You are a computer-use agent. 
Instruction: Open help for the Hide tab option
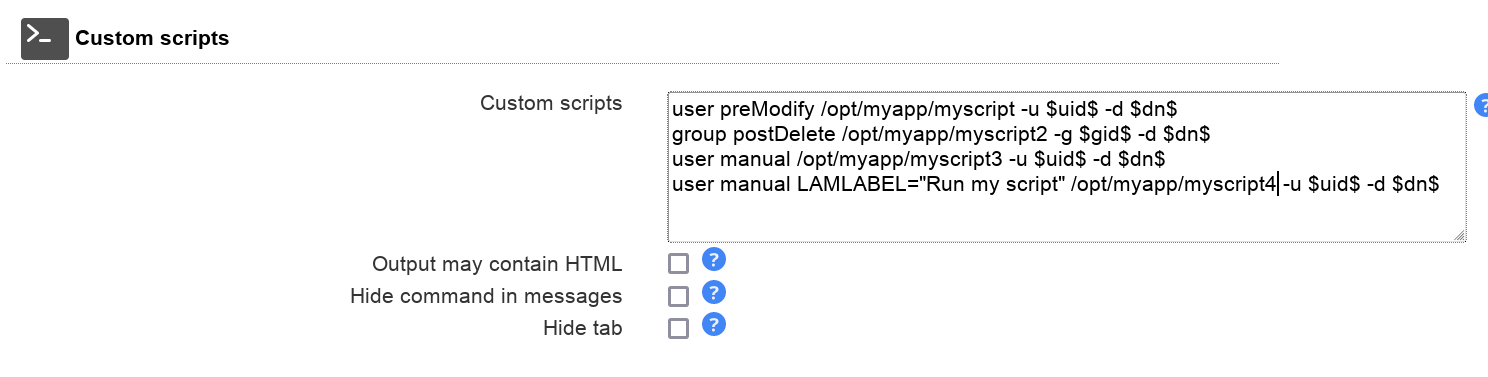pos(713,325)
